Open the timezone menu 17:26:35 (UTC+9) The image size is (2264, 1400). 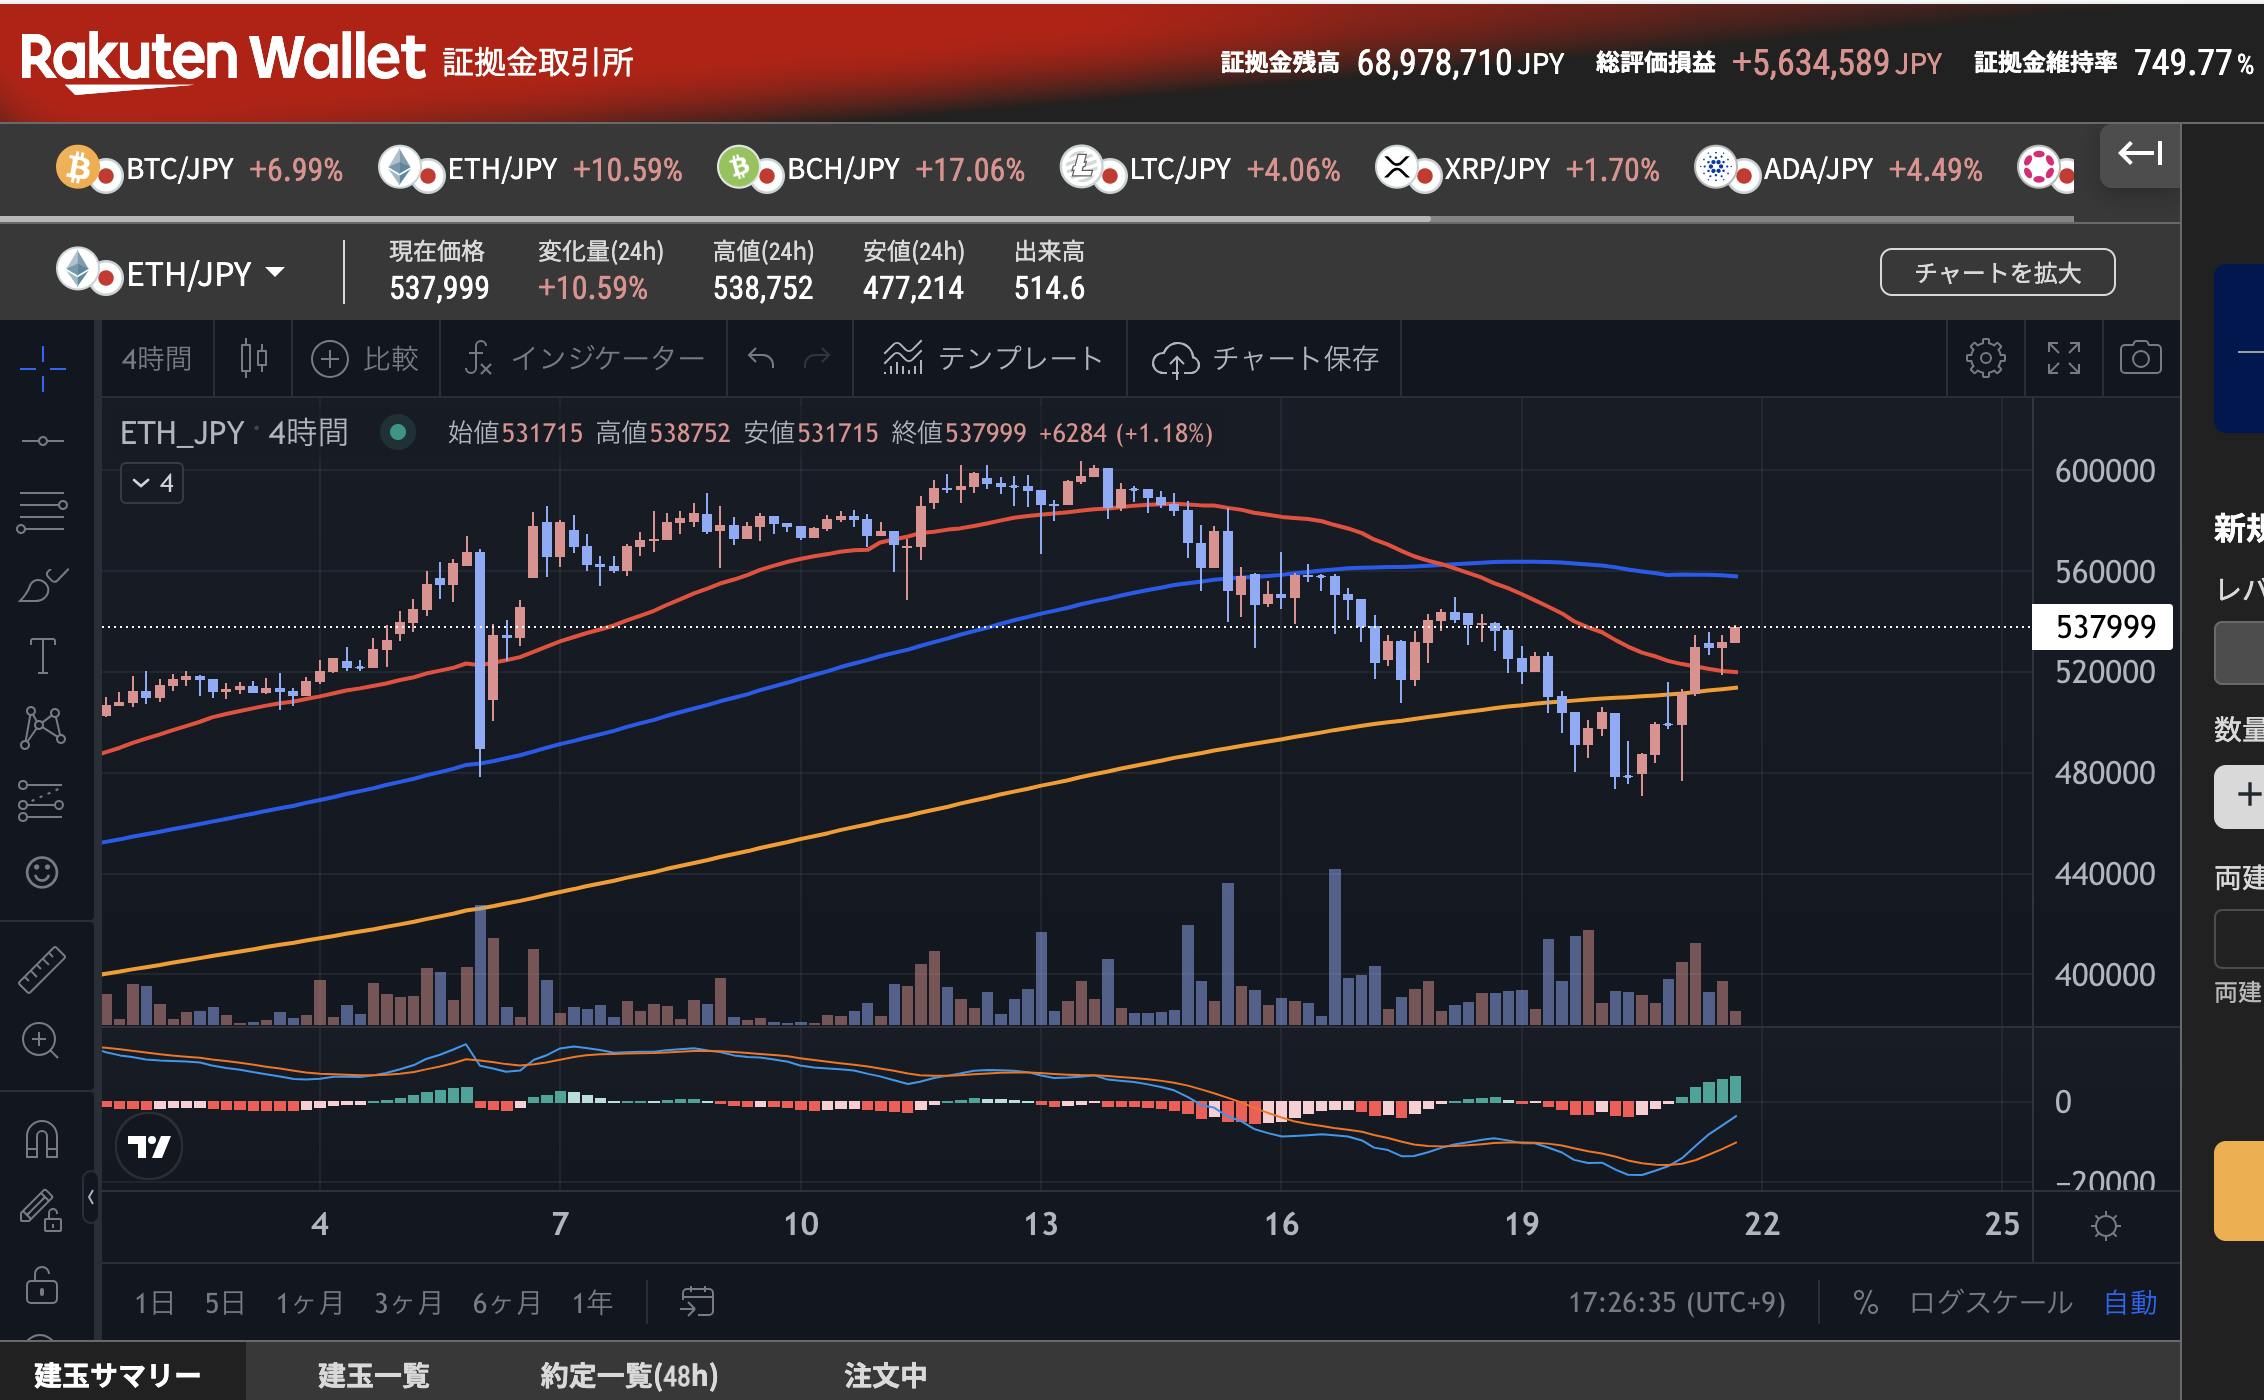tap(1676, 1302)
